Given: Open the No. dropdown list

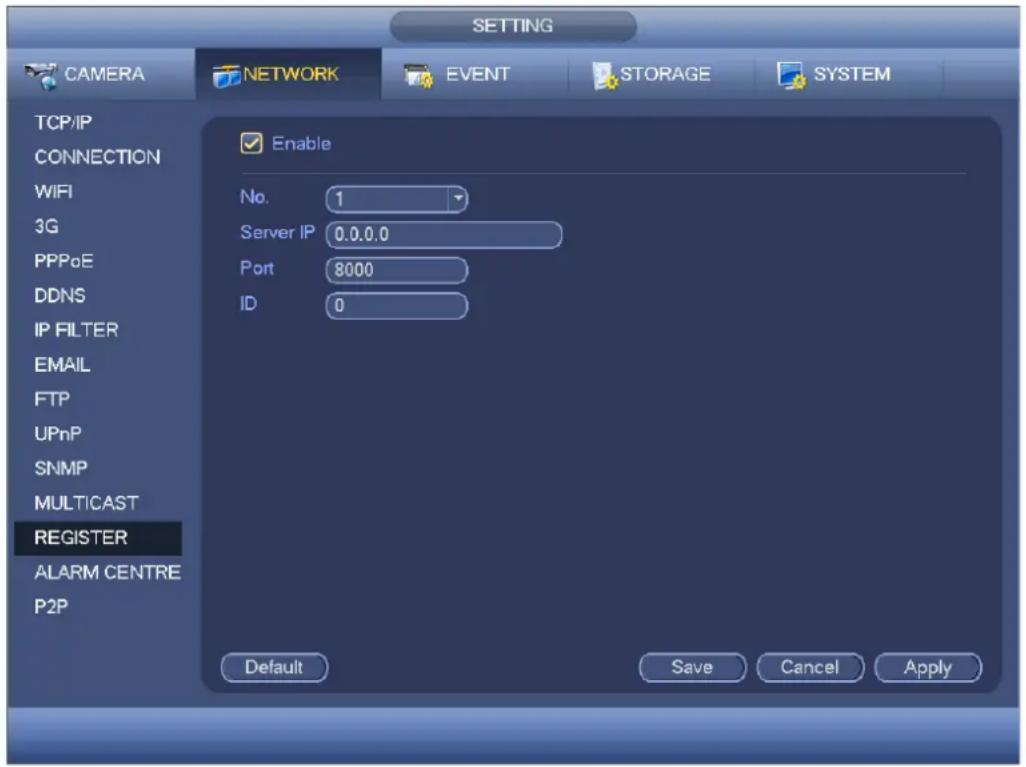Looking at the screenshot, I should click(x=458, y=198).
